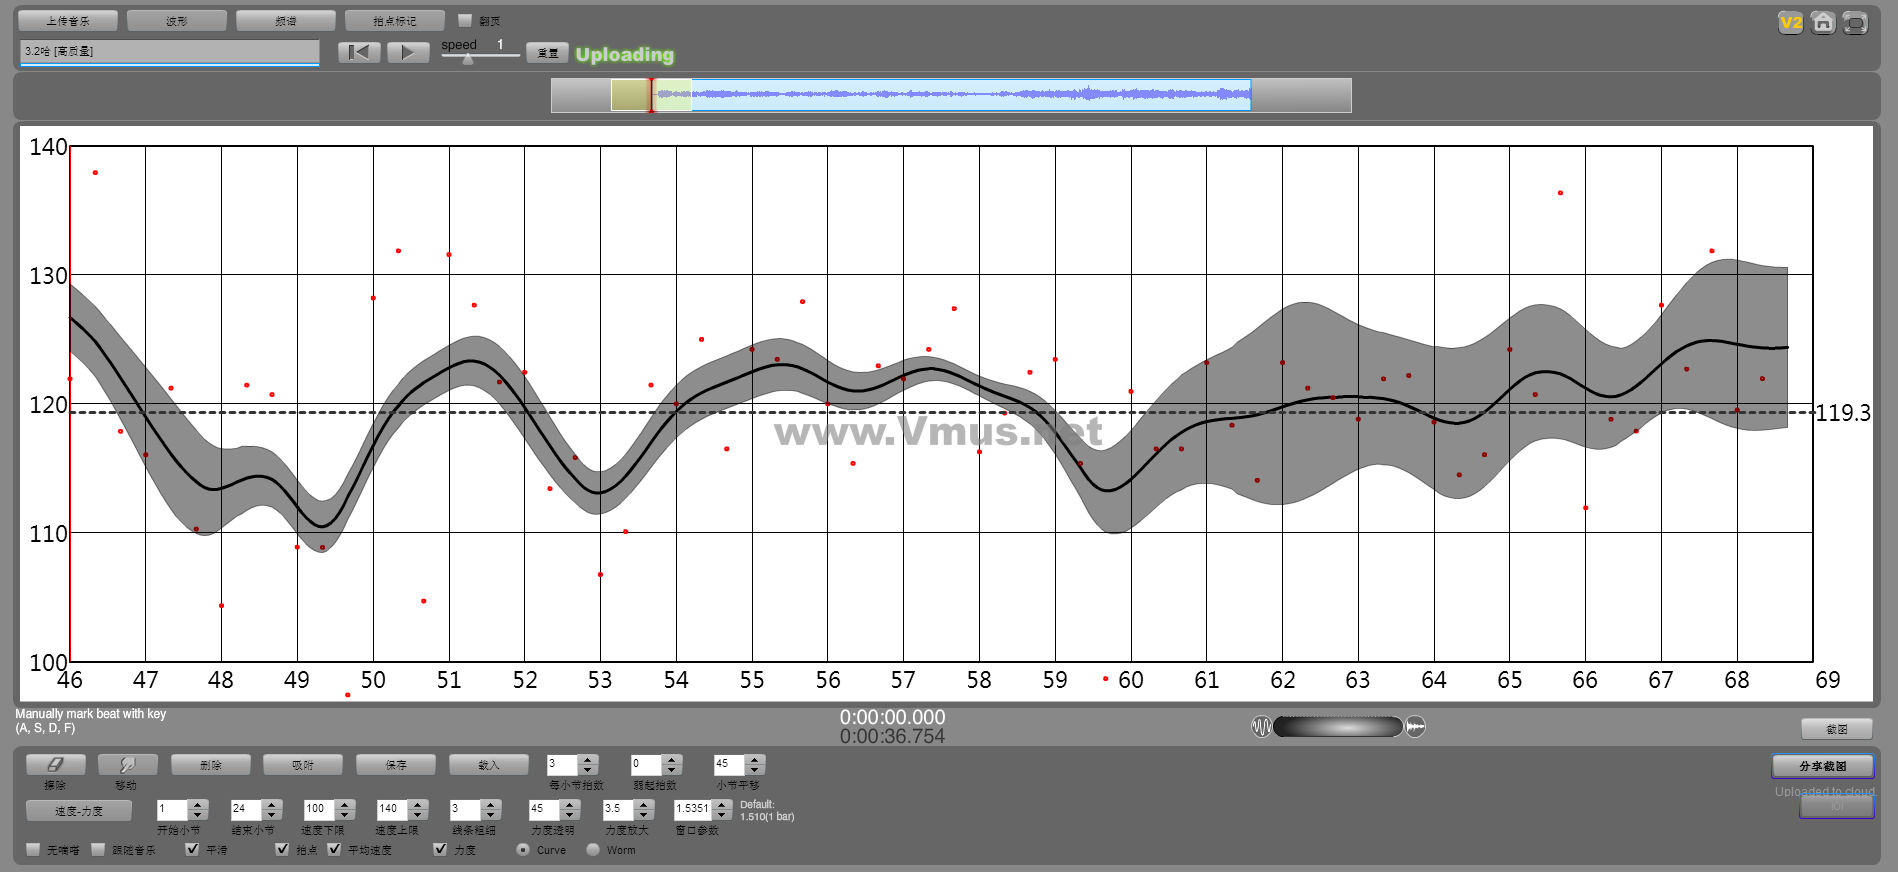Screen dimensions: 1898x872
Task: Enable the 翻页 page-flip checkbox
Action: (x=465, y=21)
